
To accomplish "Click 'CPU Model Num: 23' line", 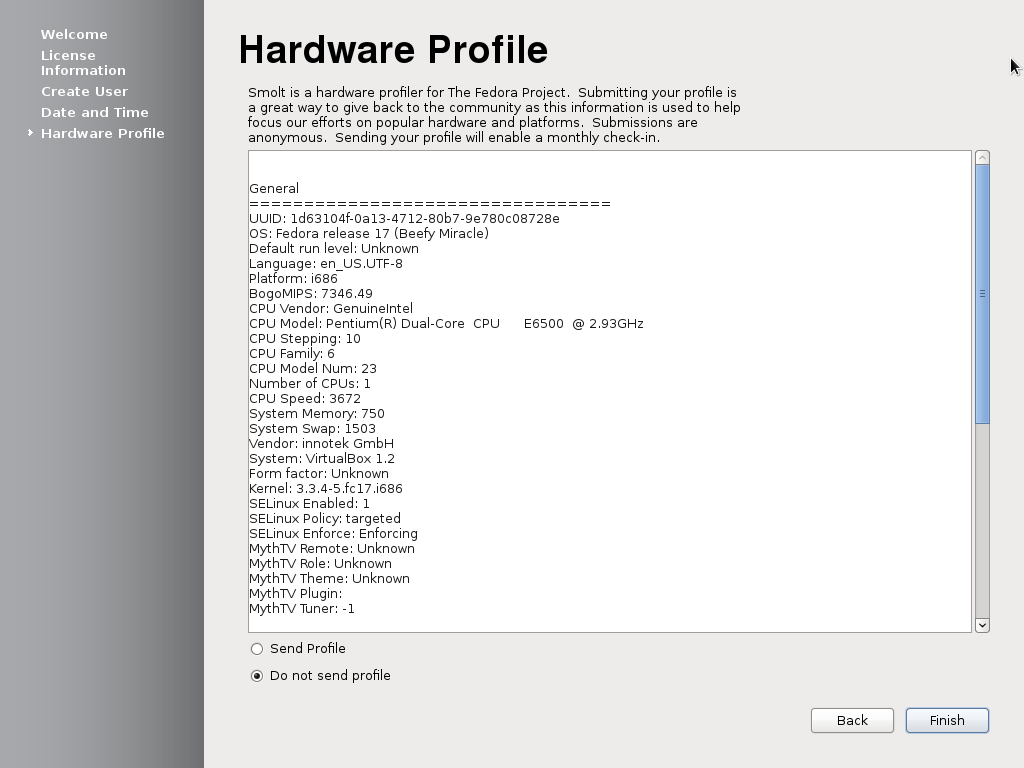I will pos(313,369).
